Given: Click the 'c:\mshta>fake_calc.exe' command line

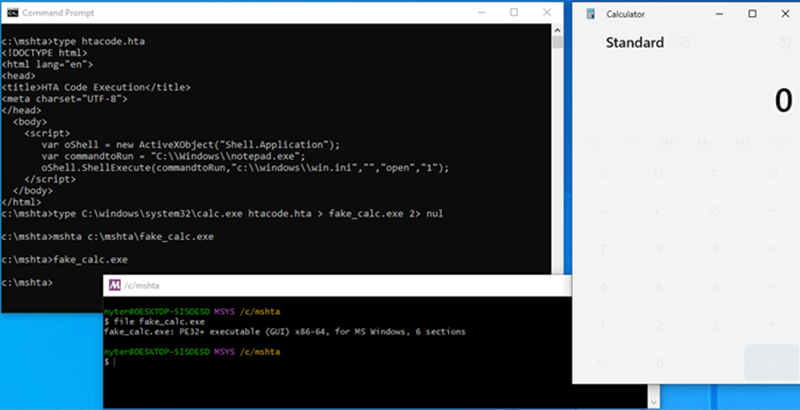Looking at the screenshot, I should [x=65, y=260].
